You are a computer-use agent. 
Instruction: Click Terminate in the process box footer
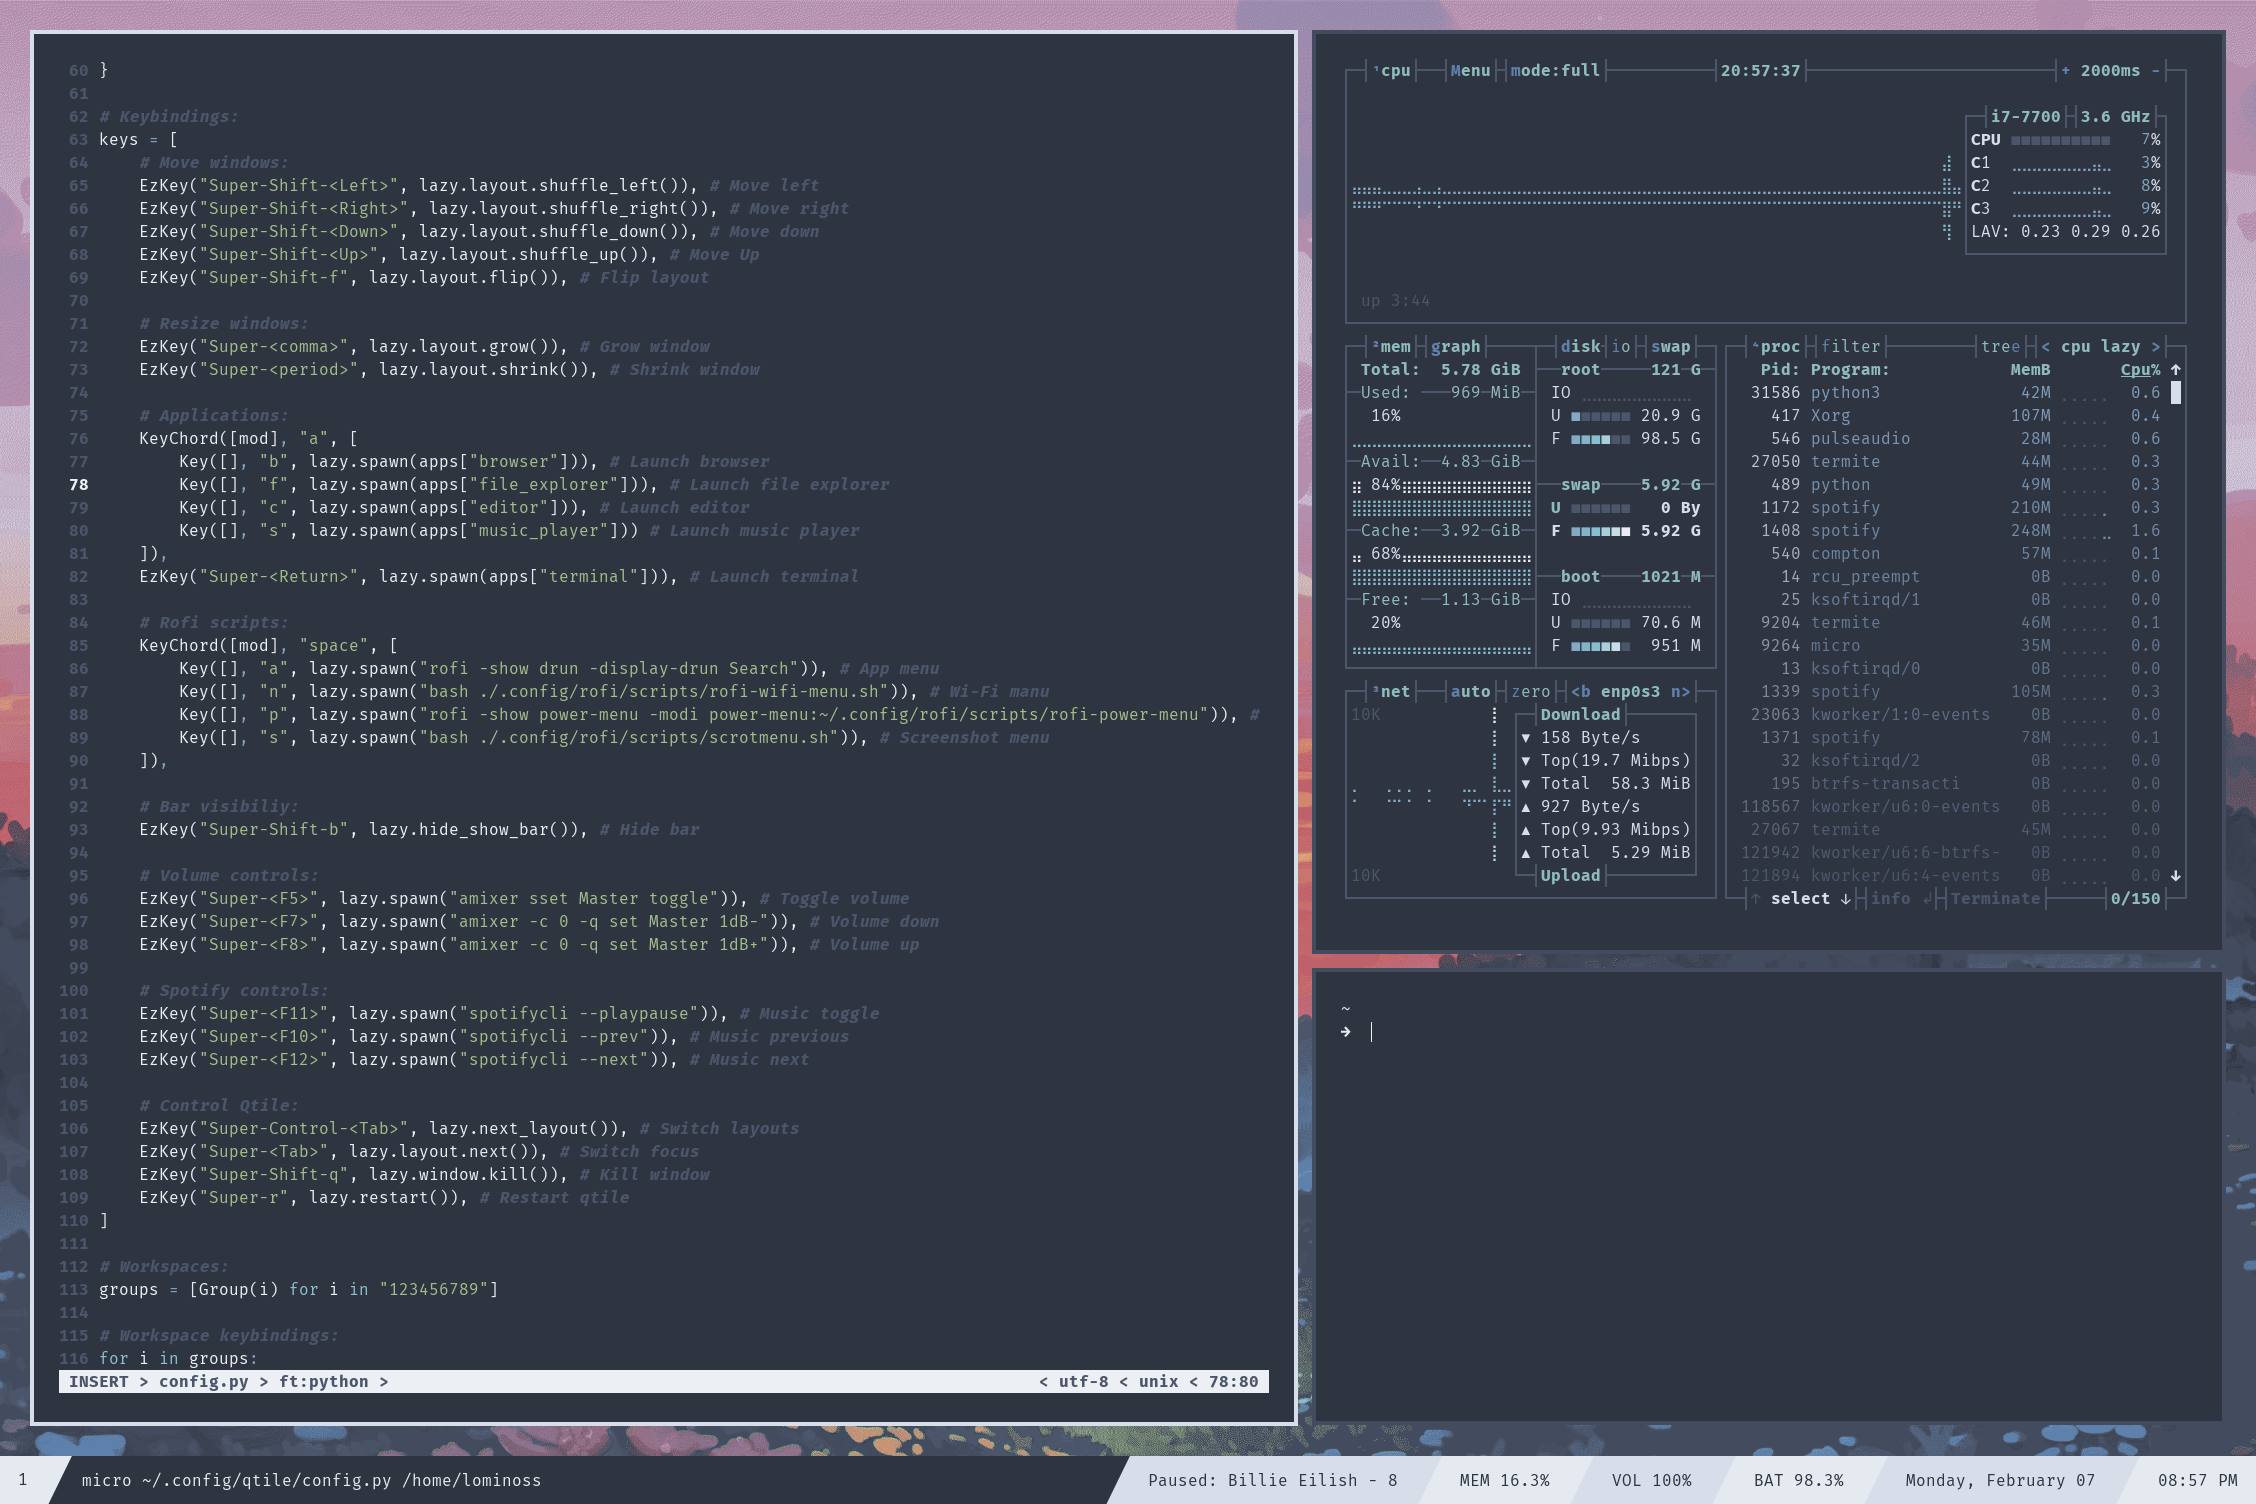[1995, 899]
